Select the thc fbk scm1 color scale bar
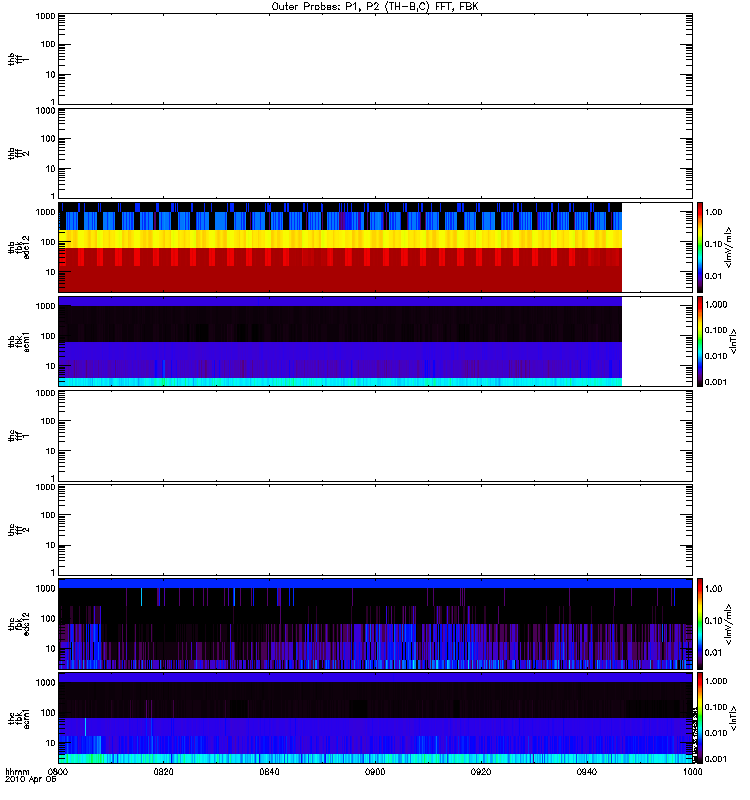The width and height of the screenshot is (750, 800). pos(700,718)
